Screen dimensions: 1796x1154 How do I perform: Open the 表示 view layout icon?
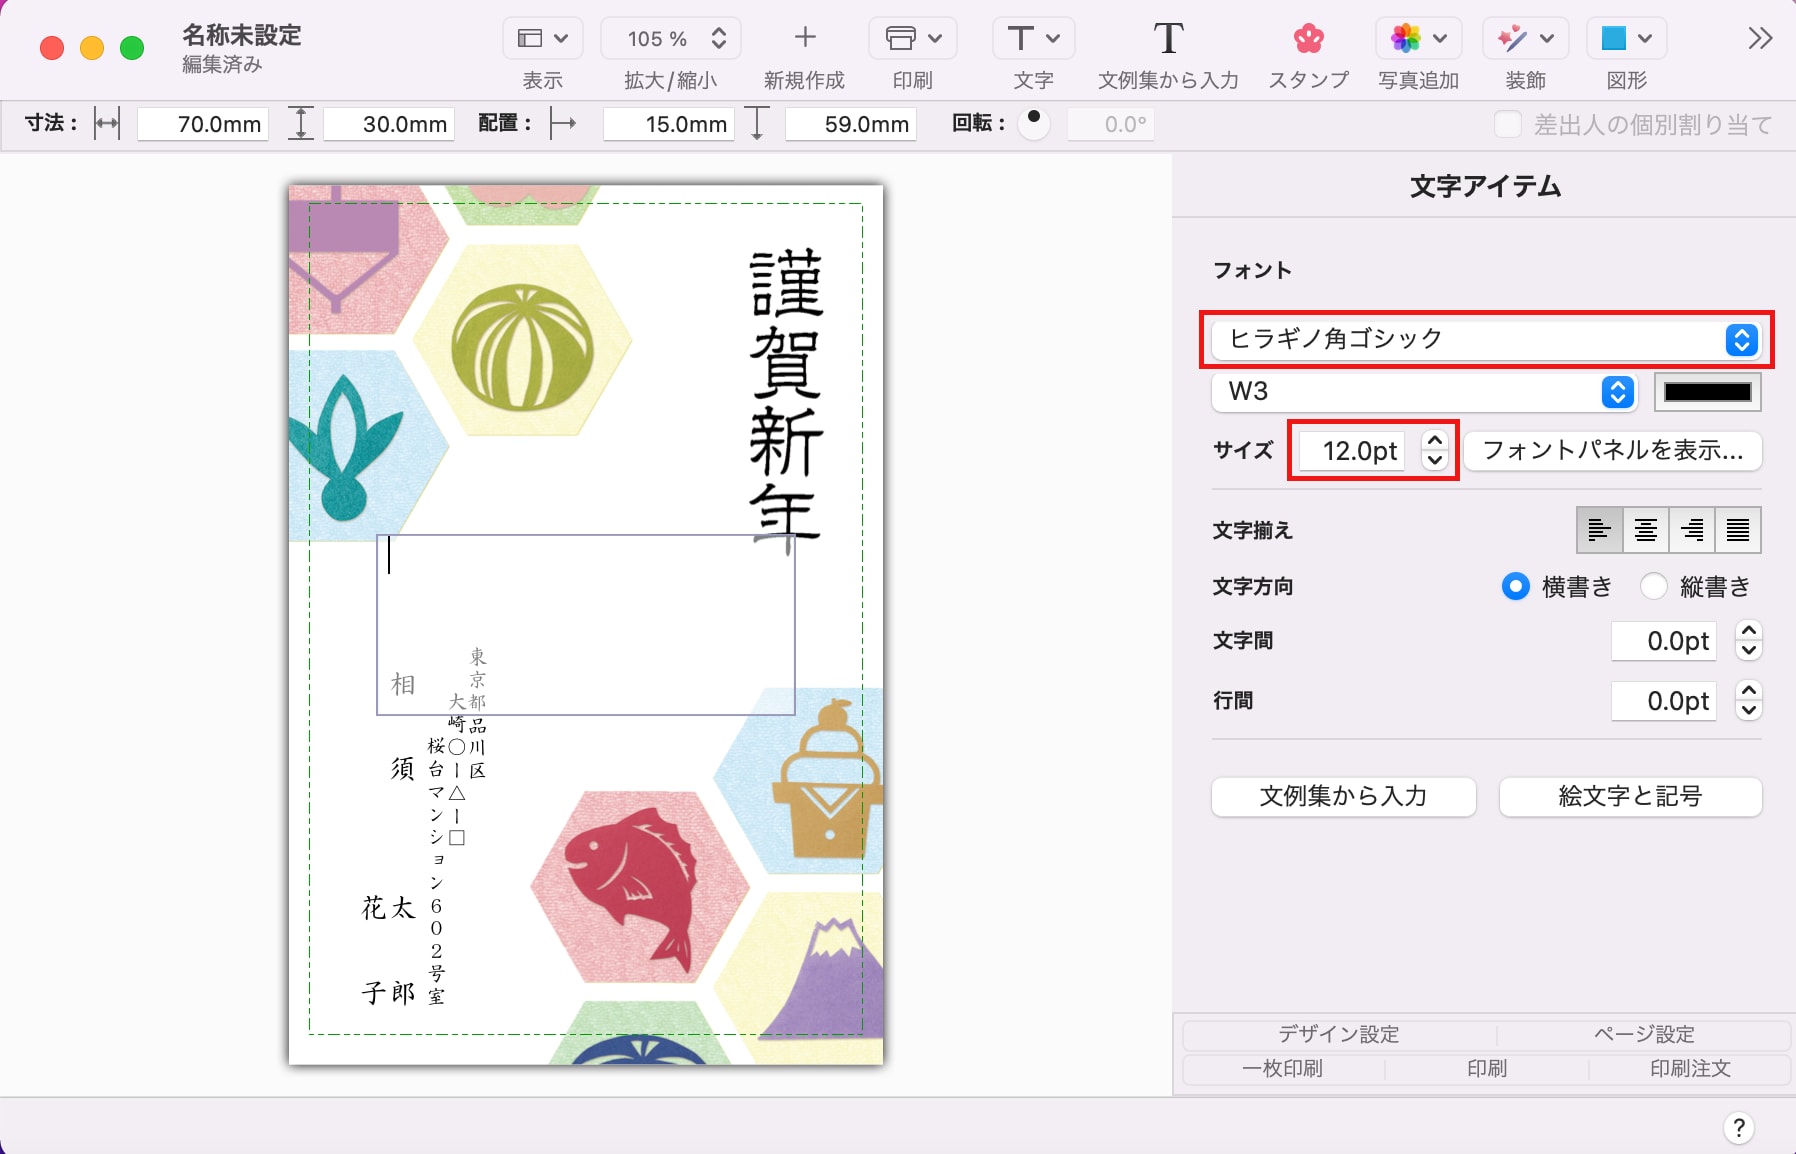[x=530, y=39]
